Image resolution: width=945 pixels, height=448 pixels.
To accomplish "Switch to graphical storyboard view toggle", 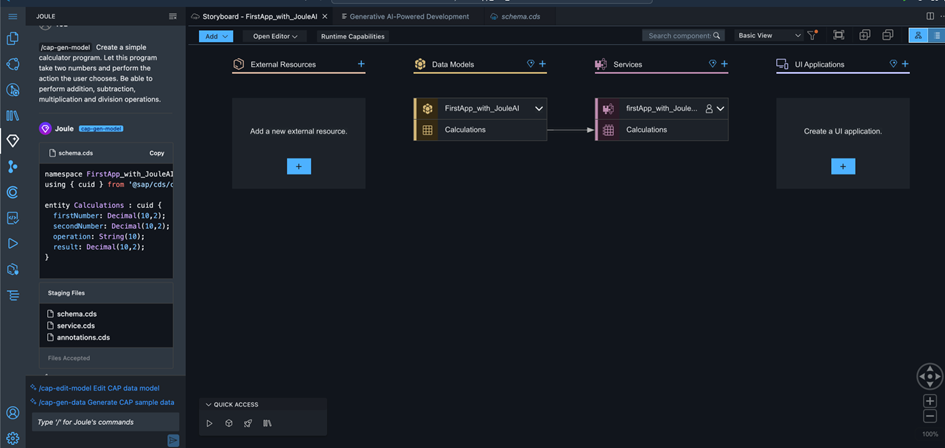I will tap(918, 36).
